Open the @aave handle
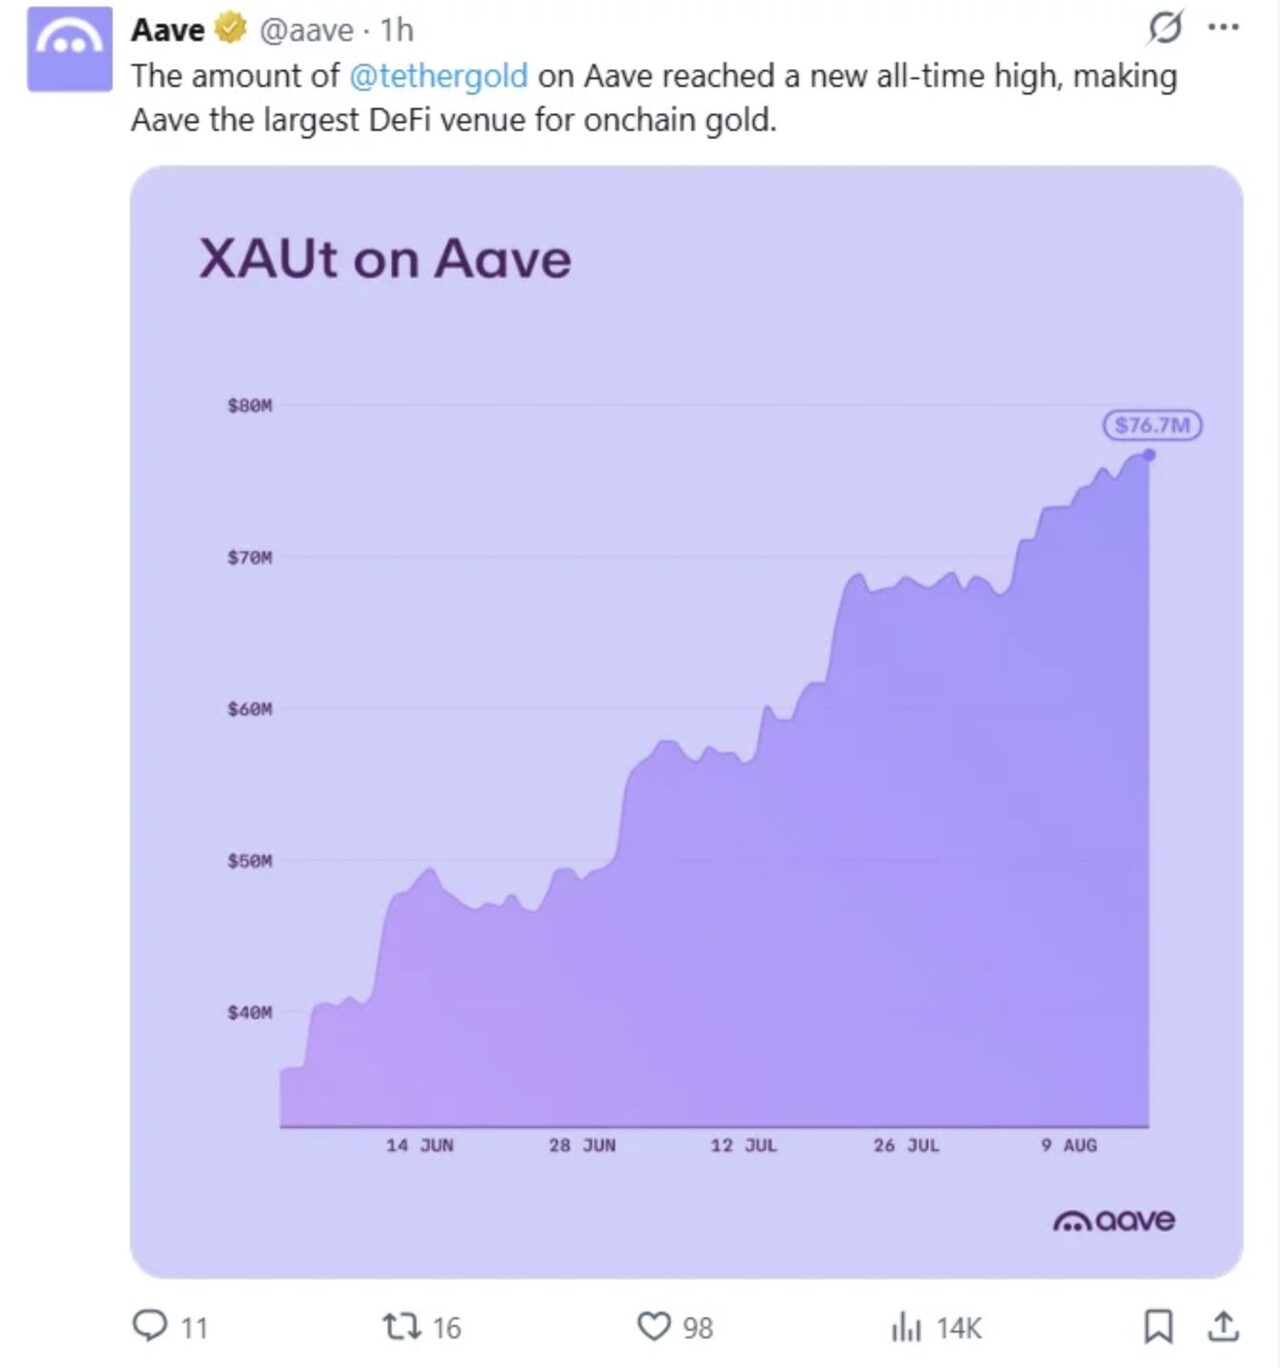The height and width of the screenshot is (1368, 1280). (306, 30)
